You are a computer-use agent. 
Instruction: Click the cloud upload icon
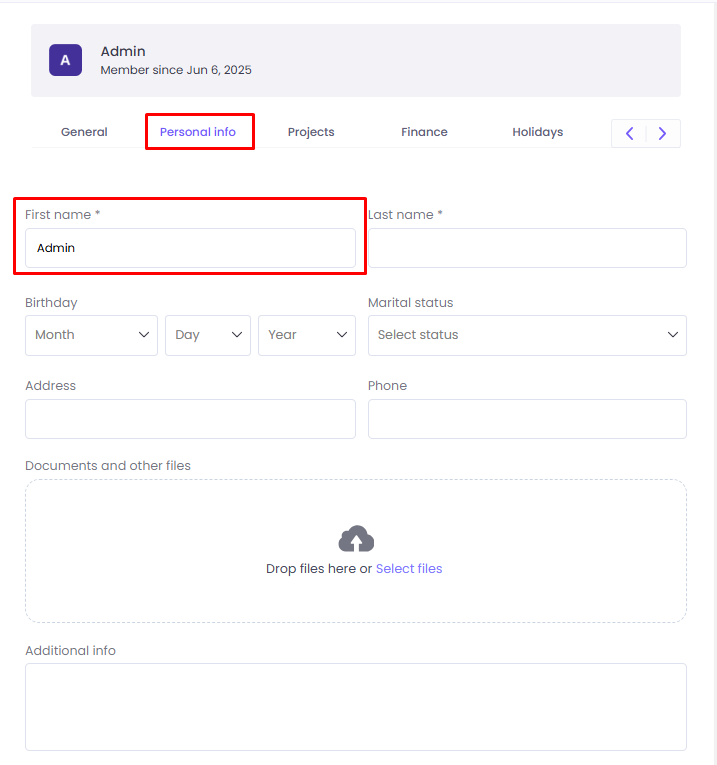point(356,539)
